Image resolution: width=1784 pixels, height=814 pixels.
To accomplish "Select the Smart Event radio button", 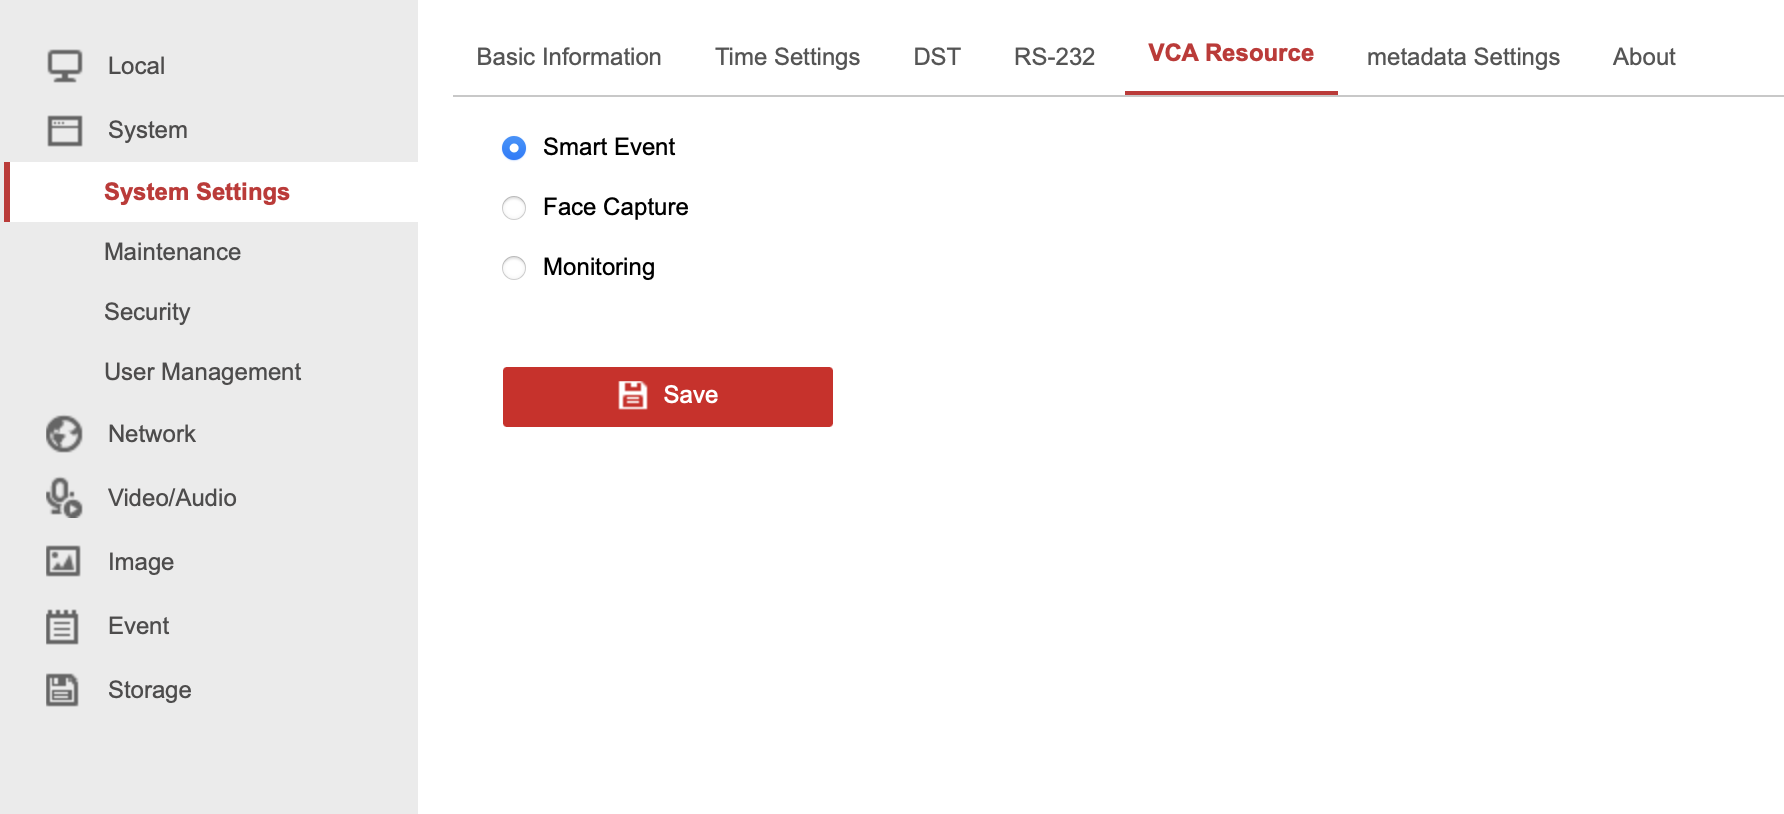I will 514,148.
